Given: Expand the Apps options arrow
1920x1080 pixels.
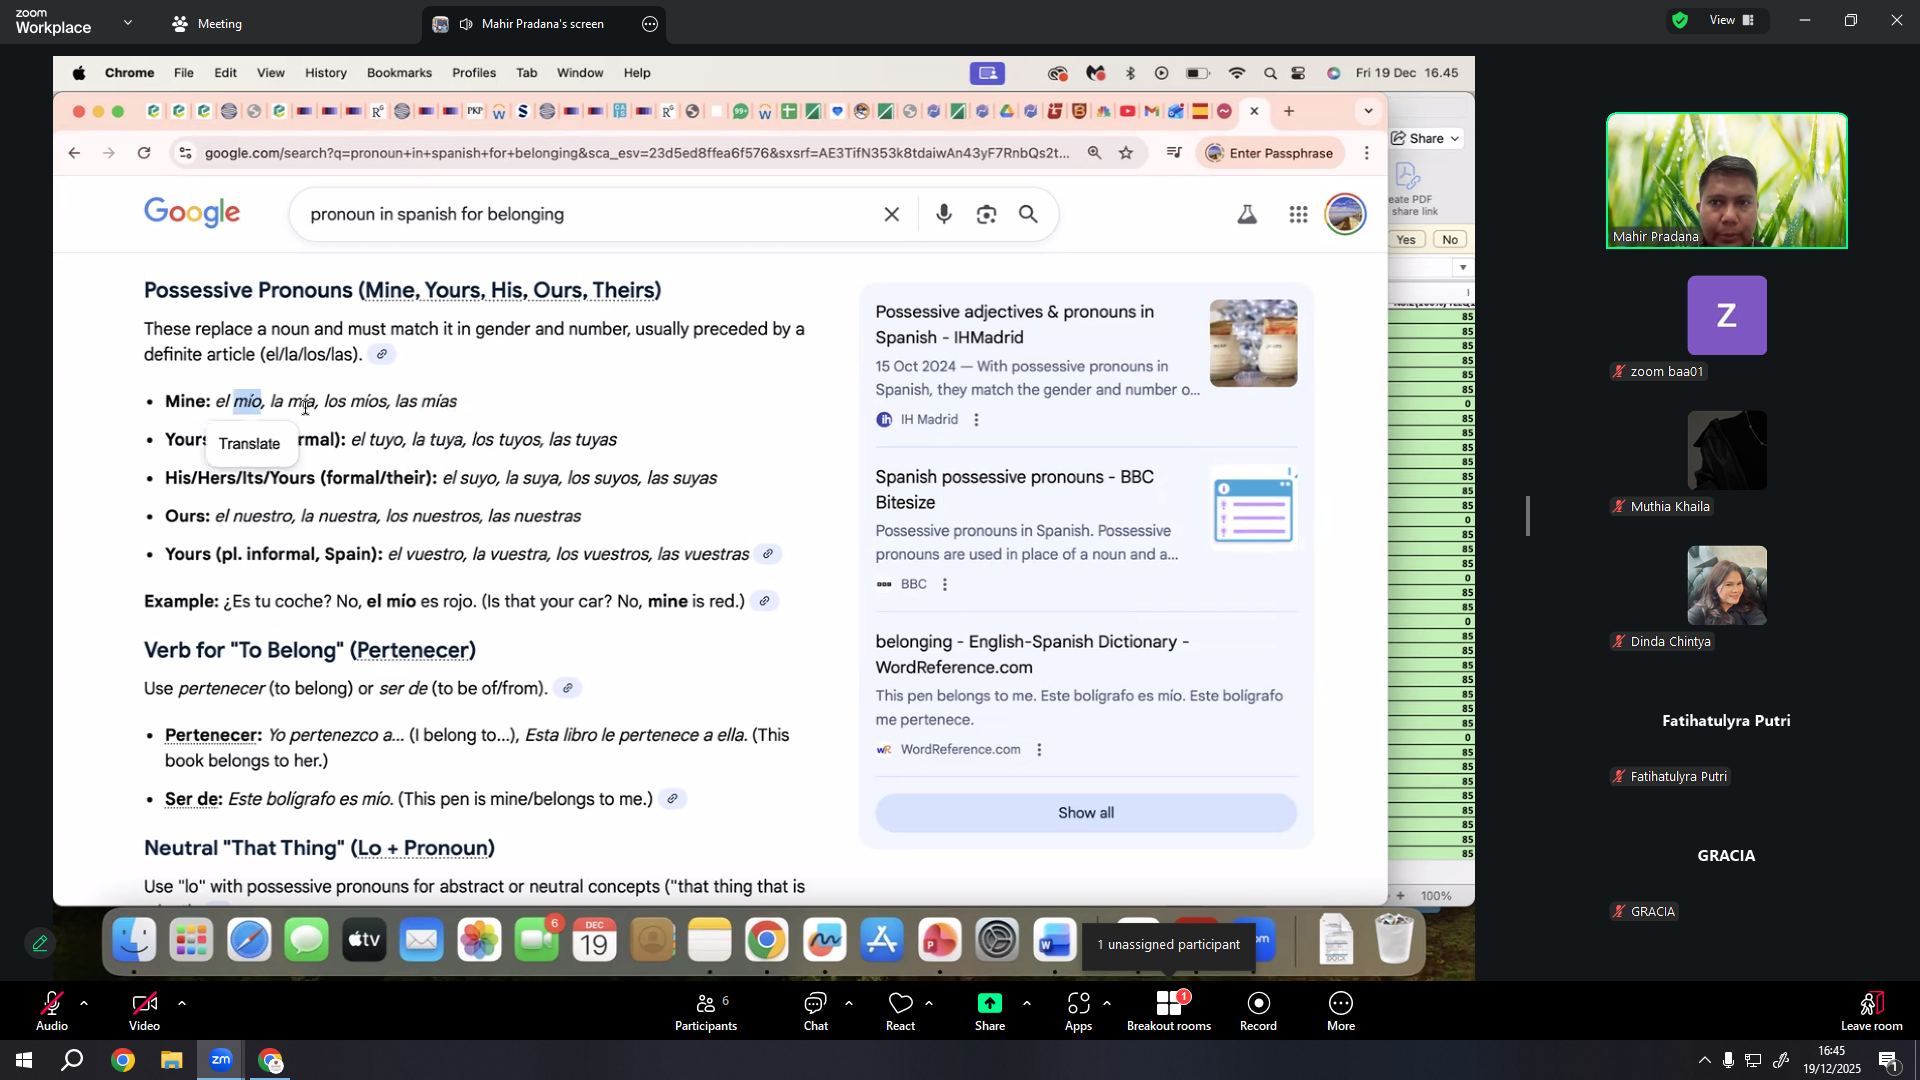Looking at the screenshot, I should (x=1107, y=1002).
